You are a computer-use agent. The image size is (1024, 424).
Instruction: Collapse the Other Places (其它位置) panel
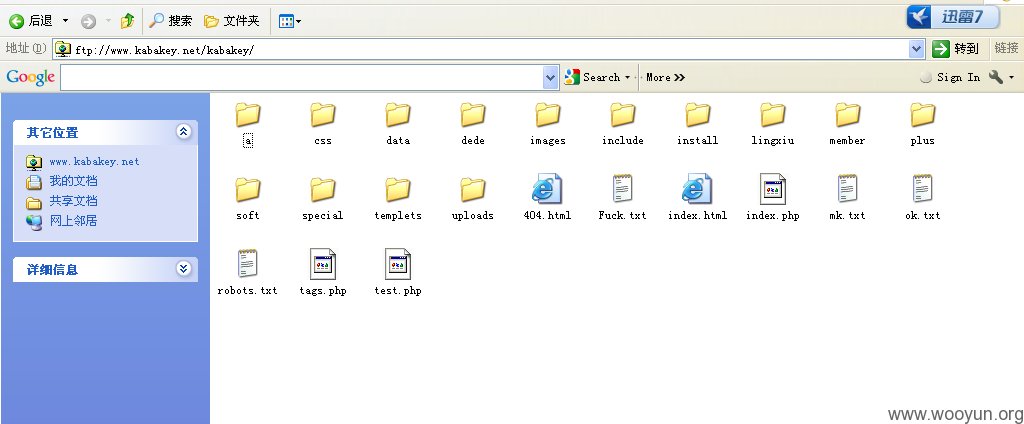[x=184, y=132]
